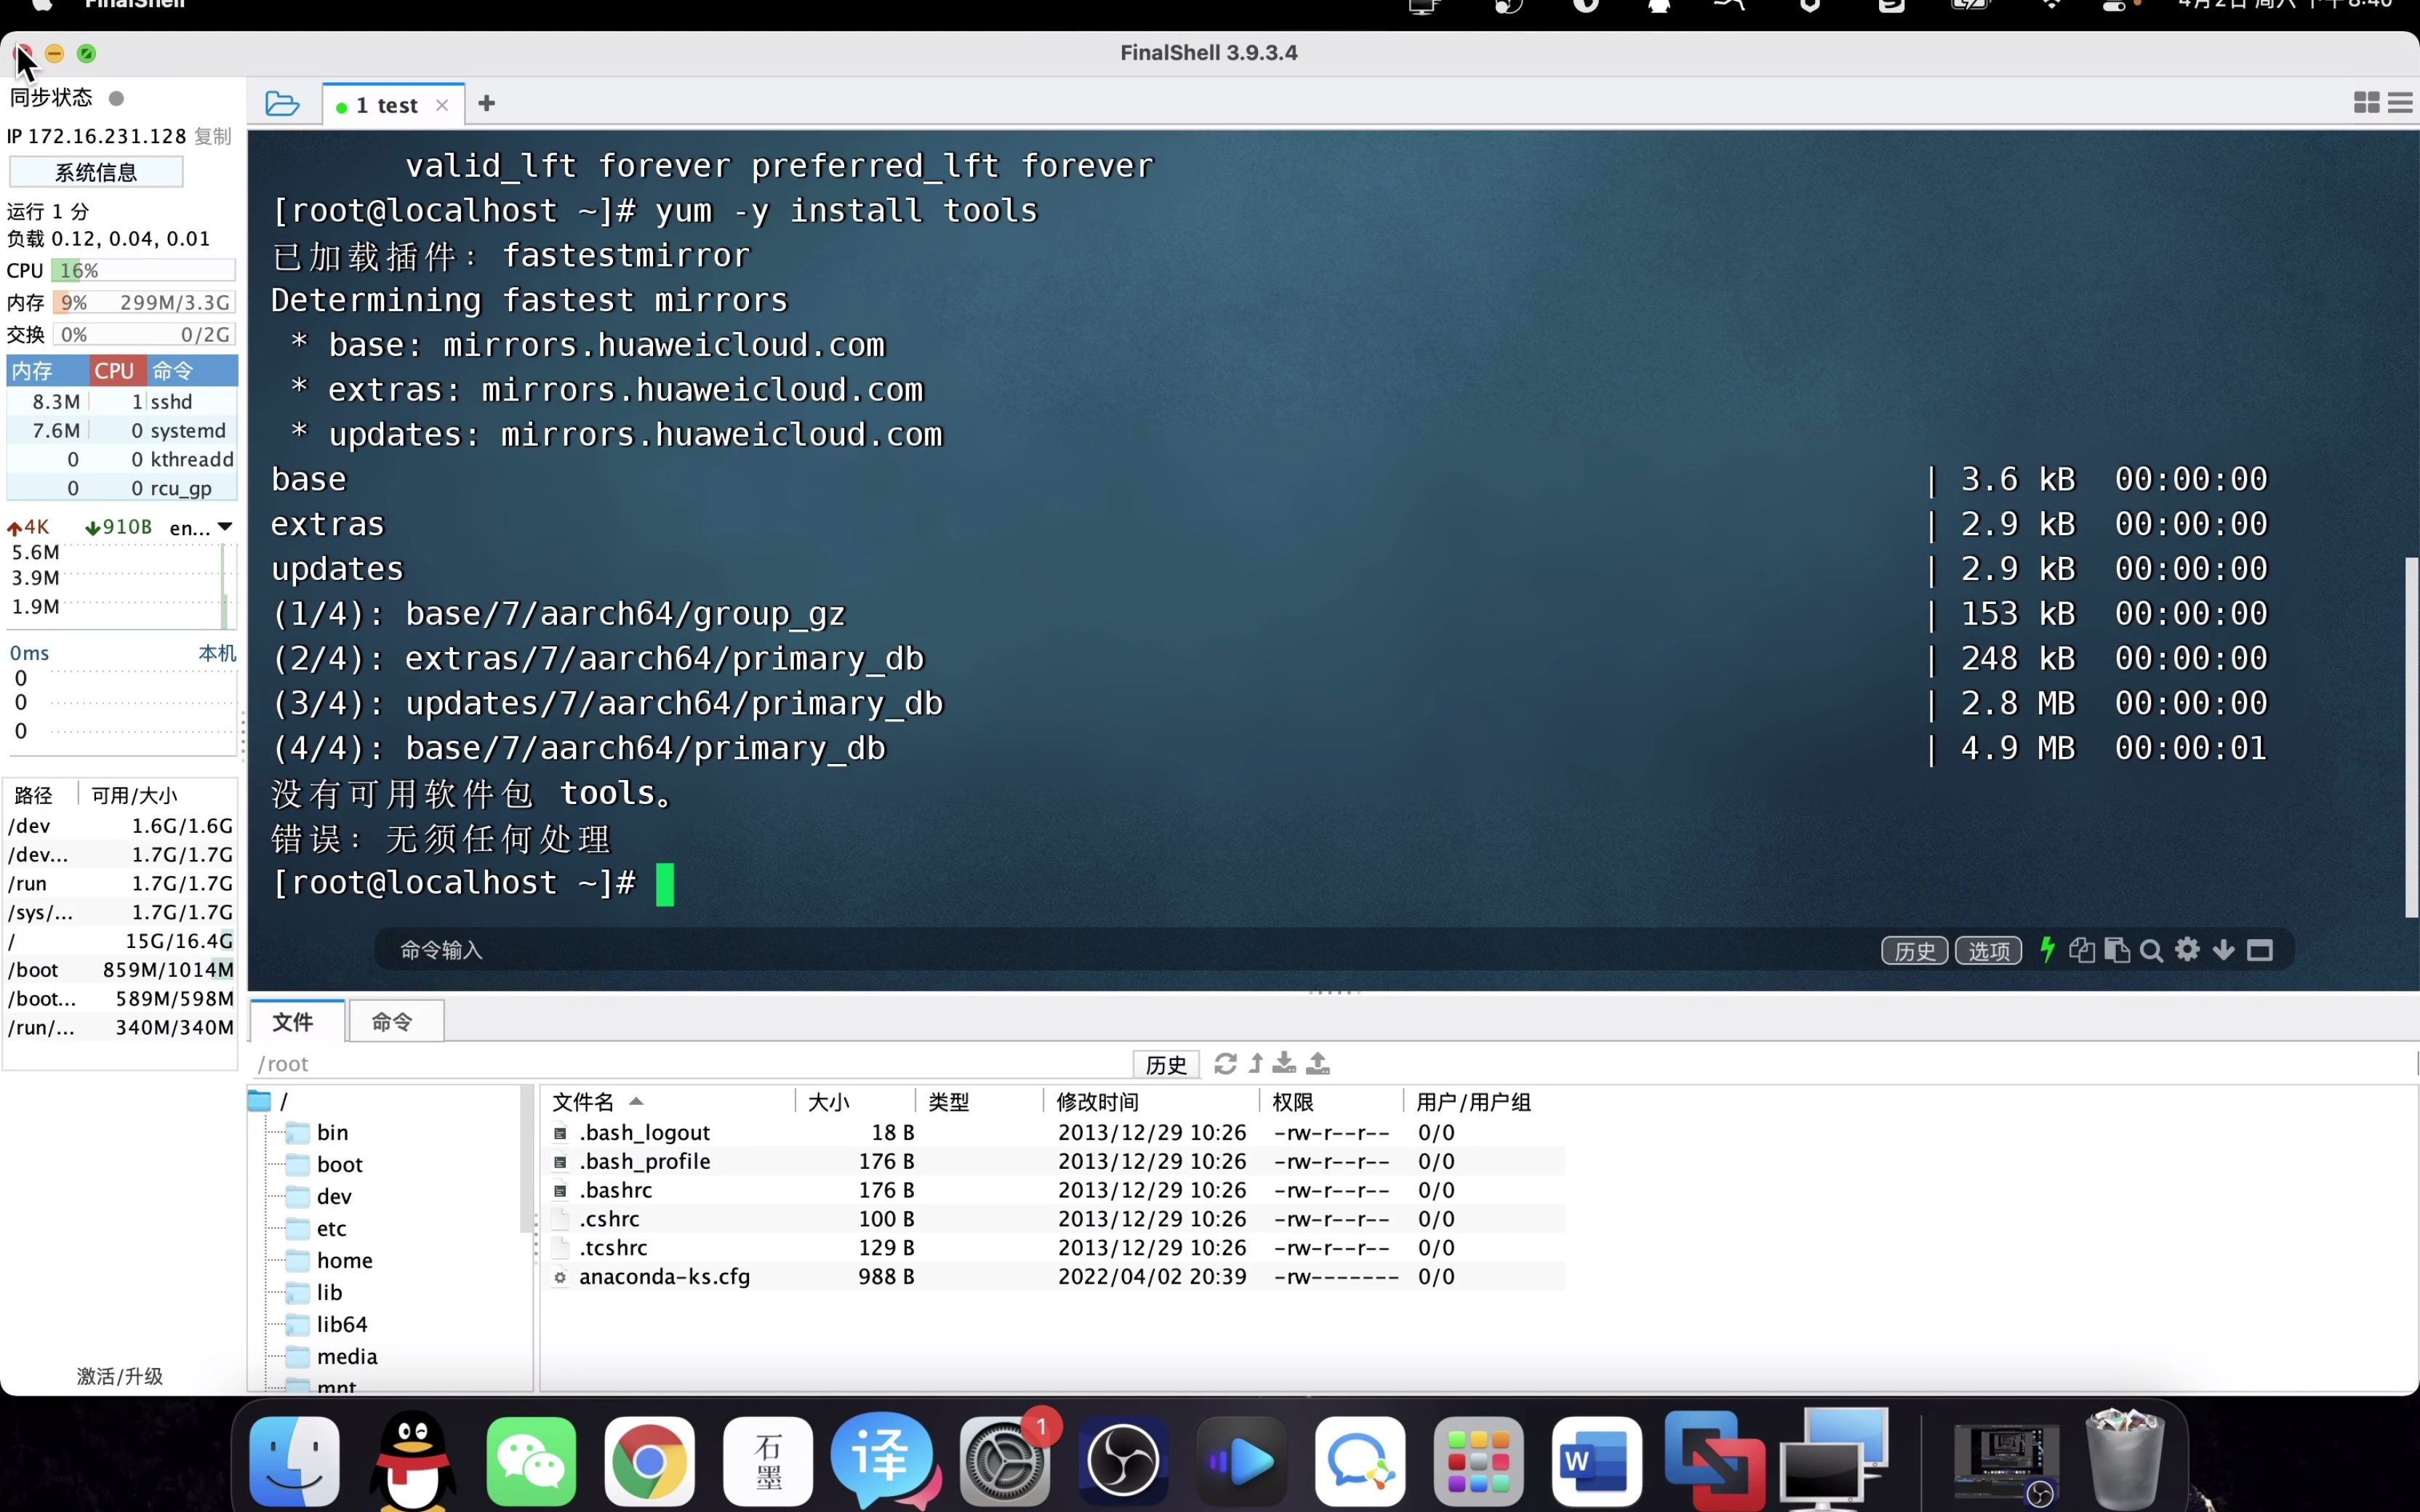Click the 系统信息 button

[96, 172]
